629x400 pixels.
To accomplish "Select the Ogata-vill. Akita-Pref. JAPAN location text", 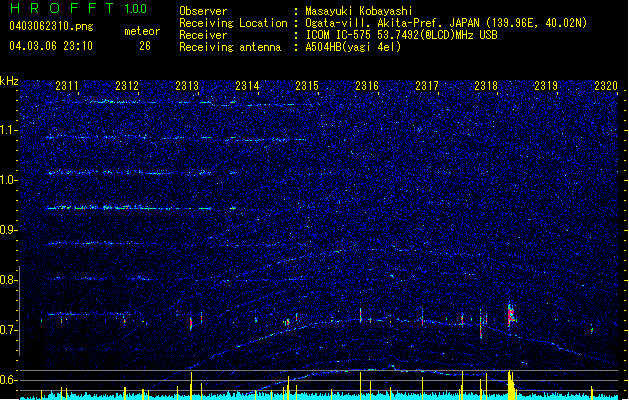I will (x=393, y=23).
